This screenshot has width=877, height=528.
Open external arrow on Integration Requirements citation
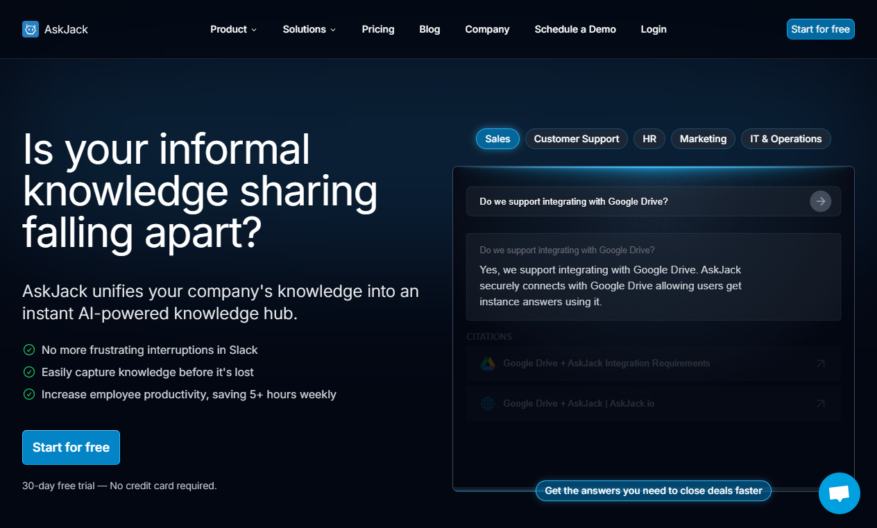tap(821, 364)
